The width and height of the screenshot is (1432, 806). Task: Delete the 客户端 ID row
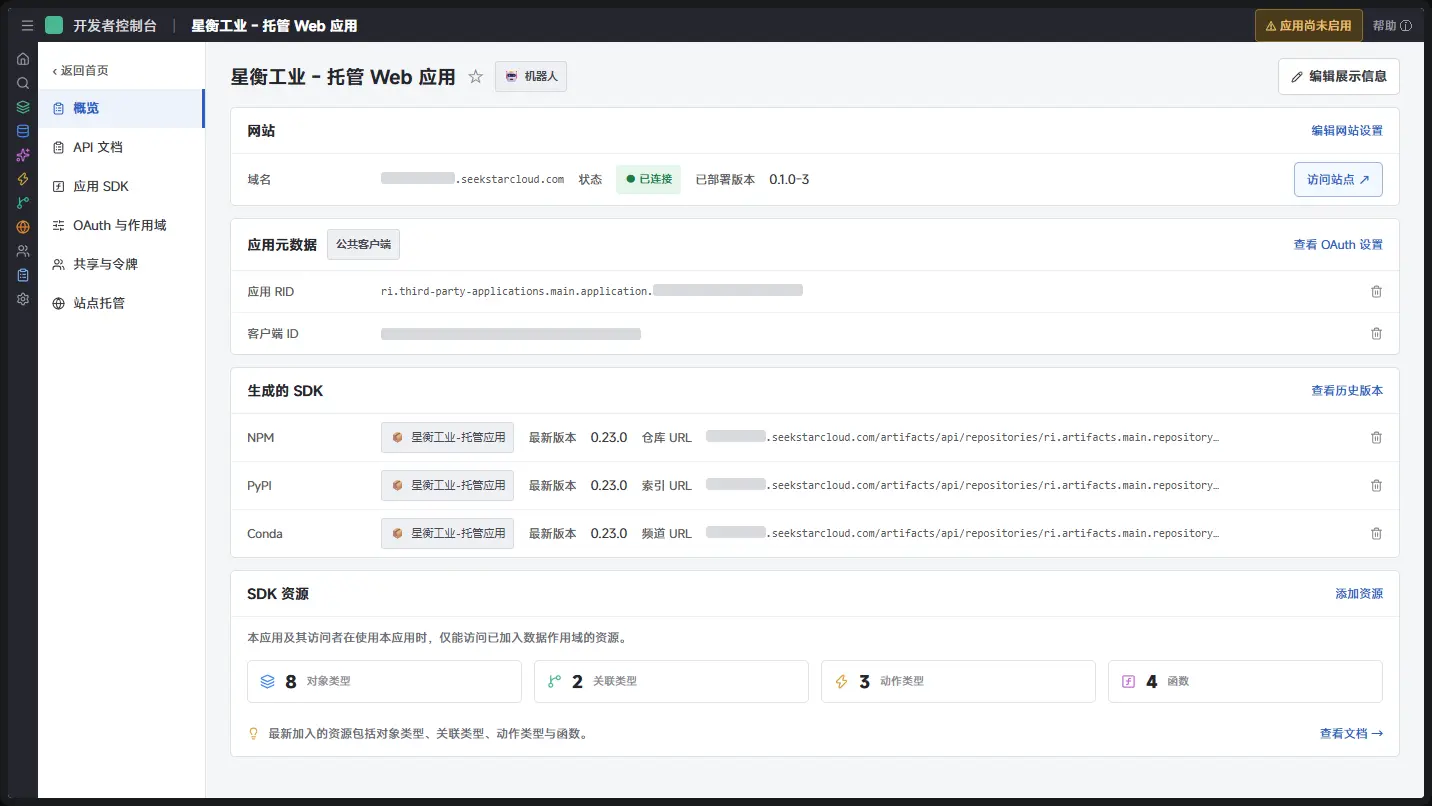click(1376, 333)
